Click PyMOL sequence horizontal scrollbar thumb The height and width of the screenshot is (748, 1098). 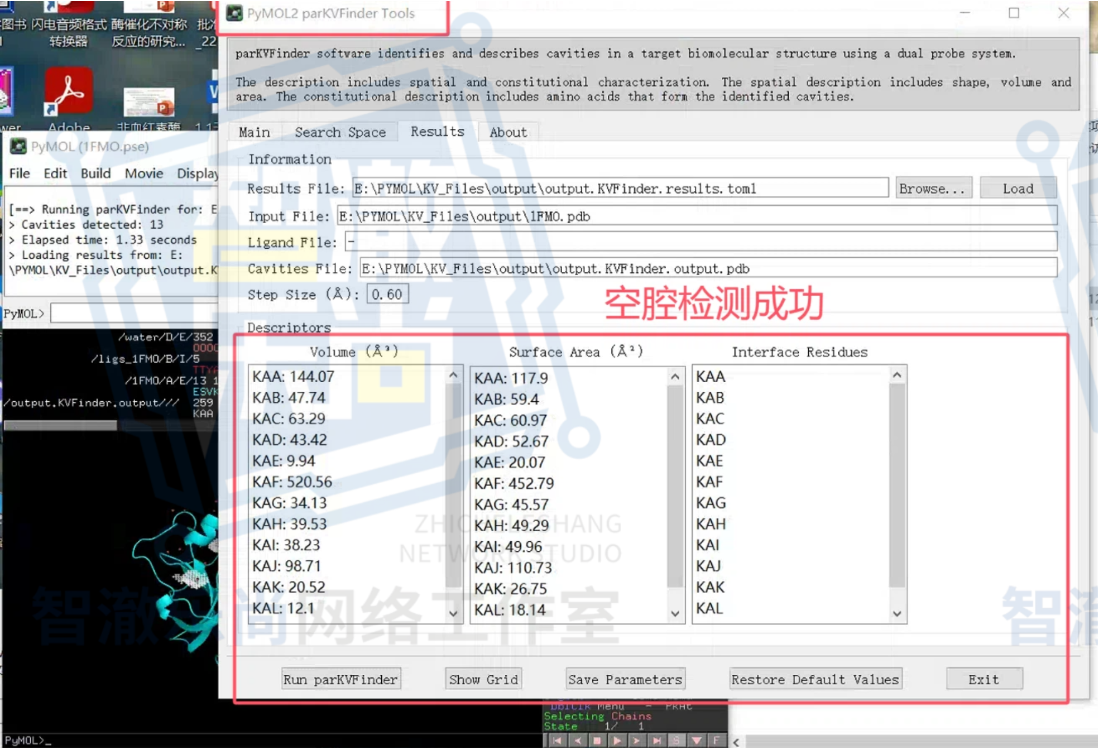pyautogui.click(x=60, y=425)
